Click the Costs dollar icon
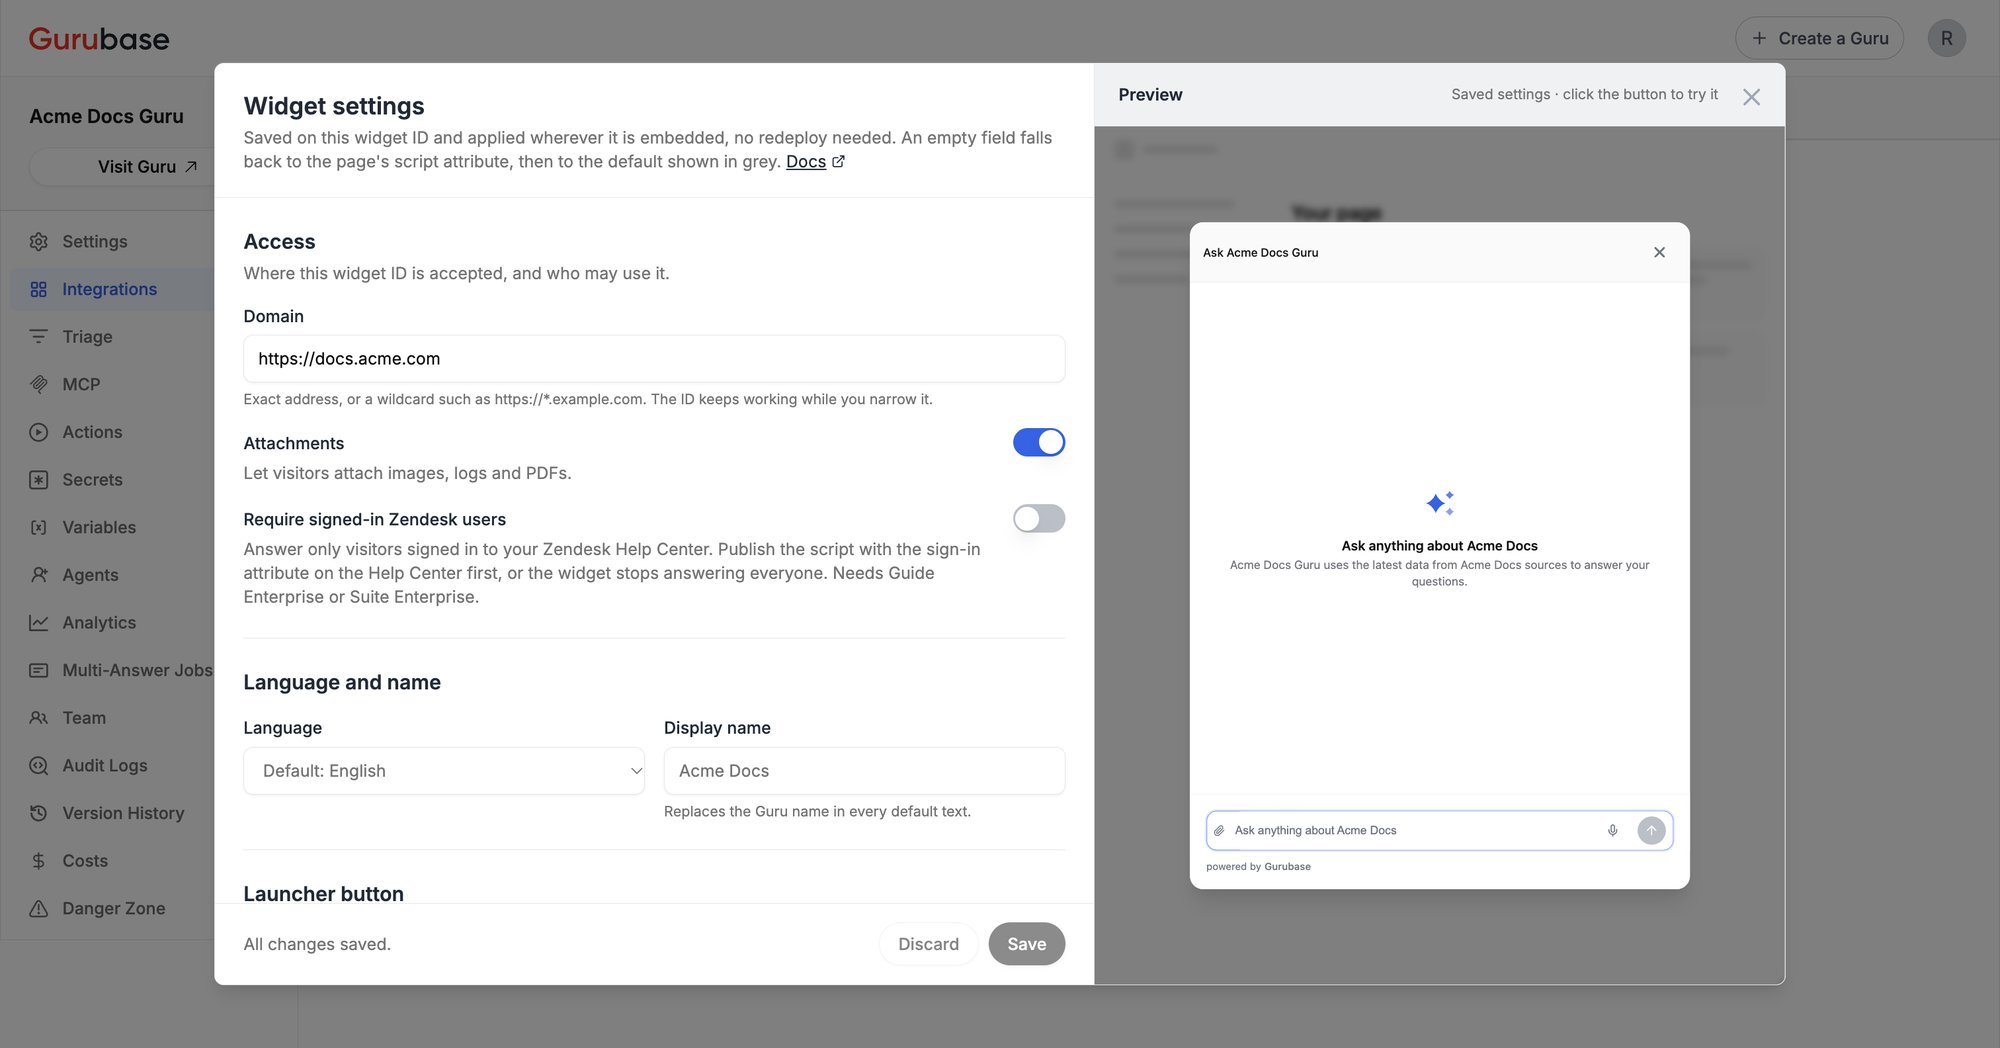The width and height of the screenshot is (2000, 1048). [x=39, y=861]
